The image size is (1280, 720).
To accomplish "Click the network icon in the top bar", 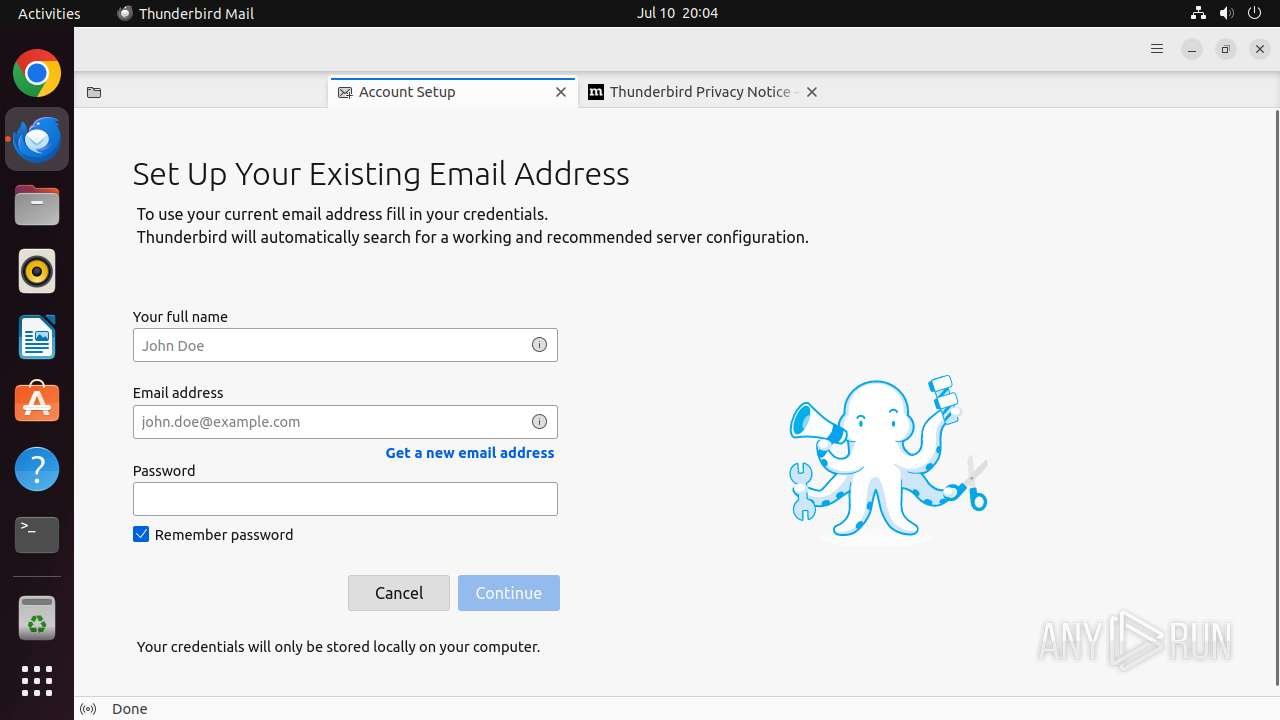I will tap(1198, 13).
